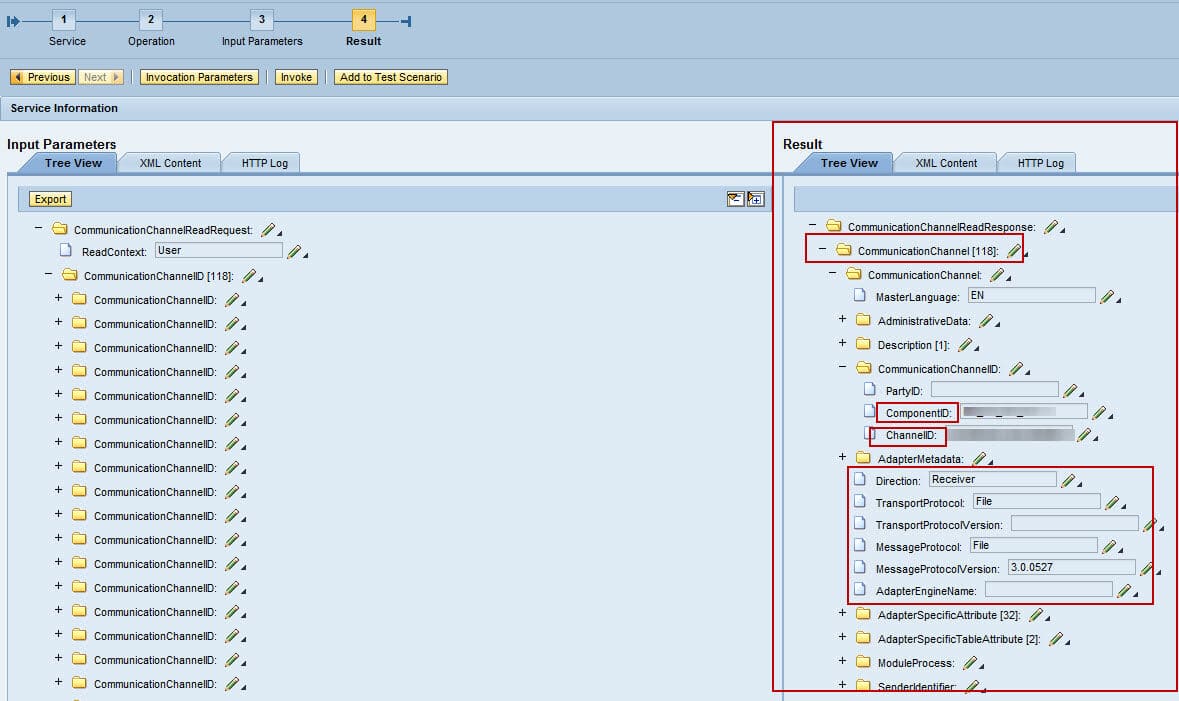Click pencil icon next to AdministrativeData
The image size is (1179, 701).
[x=986, y=321]
